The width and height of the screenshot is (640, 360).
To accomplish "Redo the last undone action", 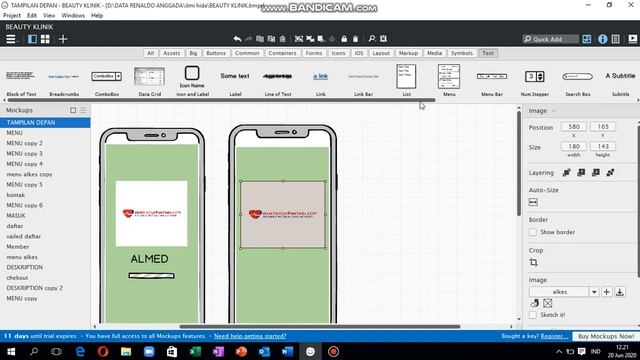I will click(x=248, y=39).
